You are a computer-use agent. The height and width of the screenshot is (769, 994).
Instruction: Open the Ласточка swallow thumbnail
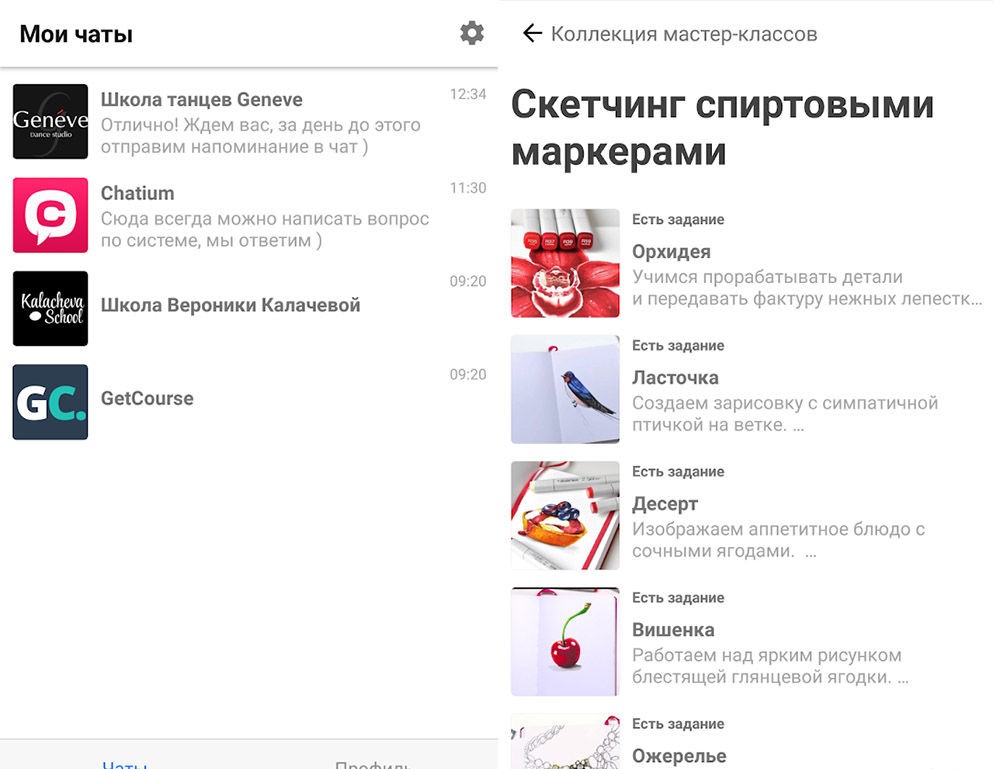[565, 389]
